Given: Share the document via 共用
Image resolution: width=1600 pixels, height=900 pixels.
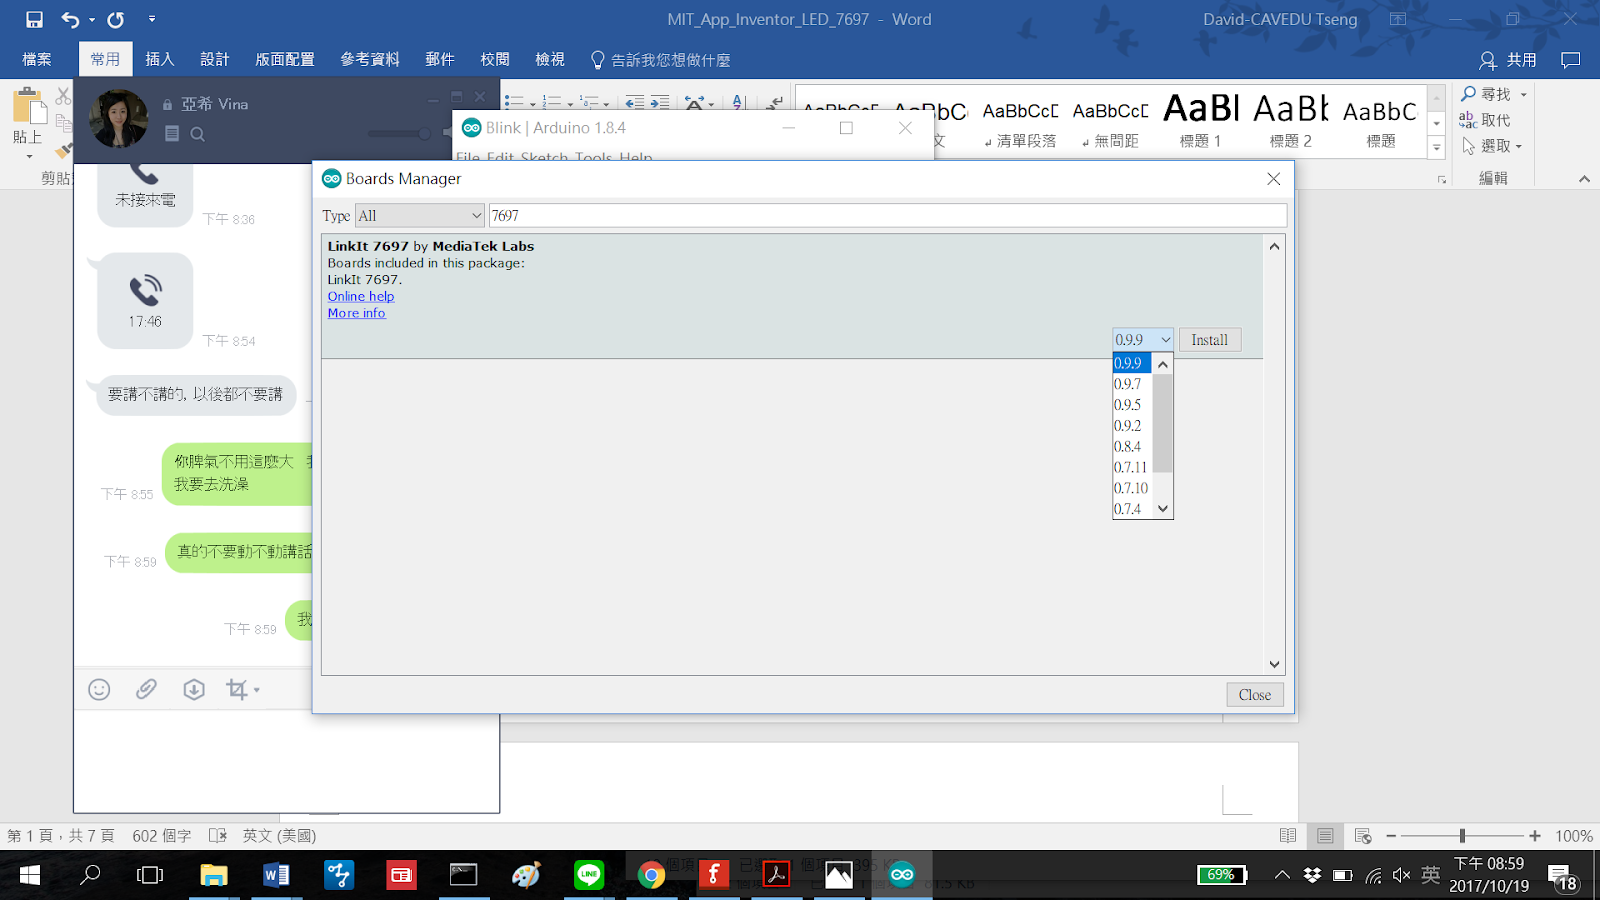Looking at the screenshot, I should tap(1508, 60).
